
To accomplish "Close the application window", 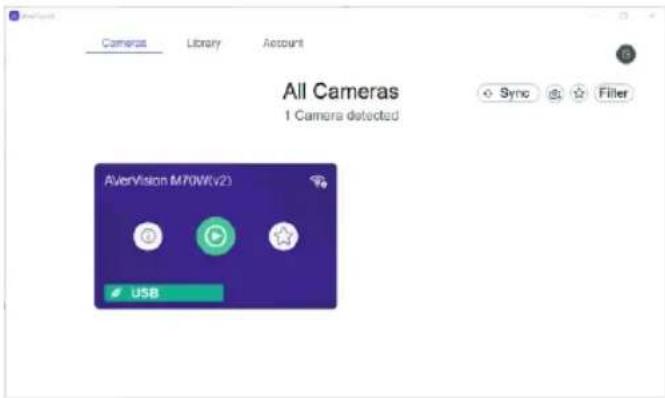I will [x=652, y=16].
